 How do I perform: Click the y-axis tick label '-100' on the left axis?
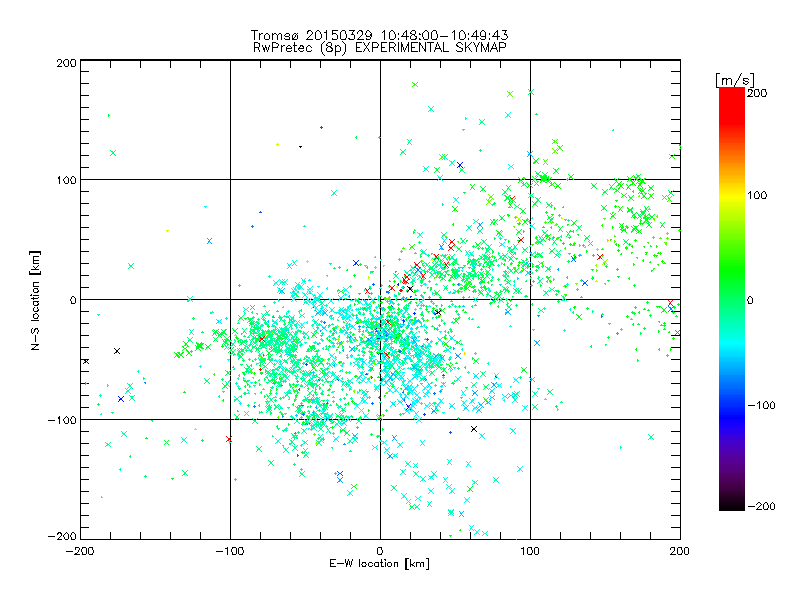point(62,420)
